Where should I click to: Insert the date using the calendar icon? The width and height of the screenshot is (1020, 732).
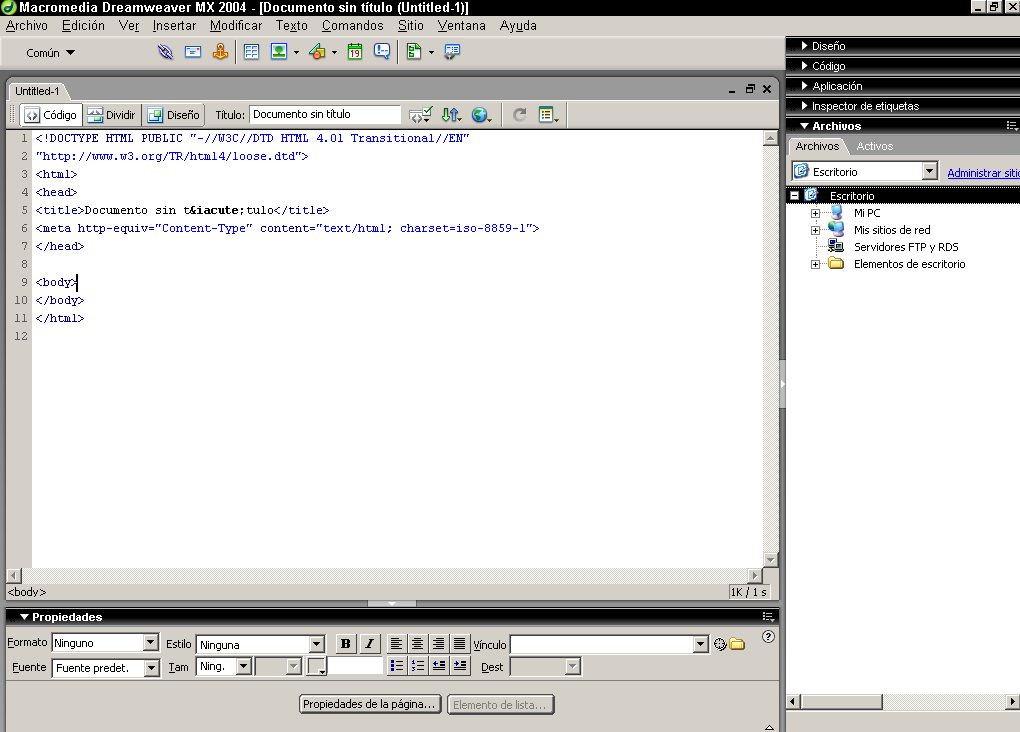[x=355, y=52]
